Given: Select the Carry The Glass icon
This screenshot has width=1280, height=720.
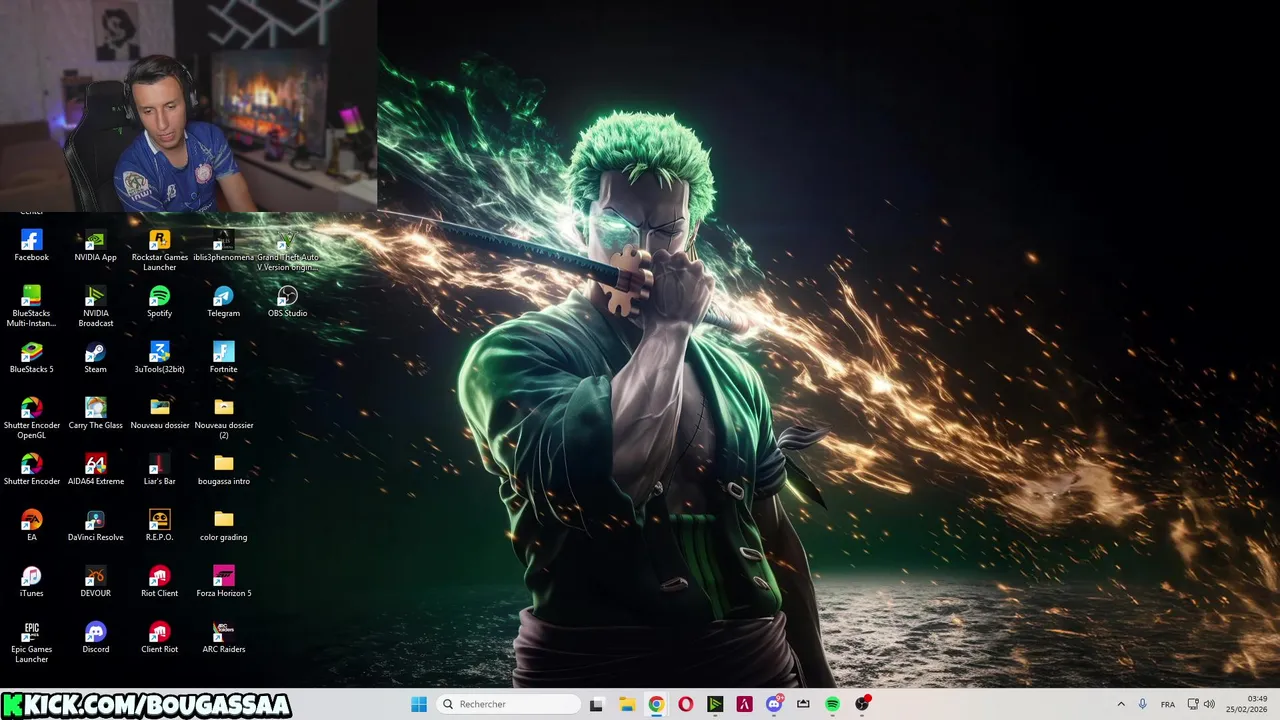Looking at the screenshot, I should click(x=95, y=413).
